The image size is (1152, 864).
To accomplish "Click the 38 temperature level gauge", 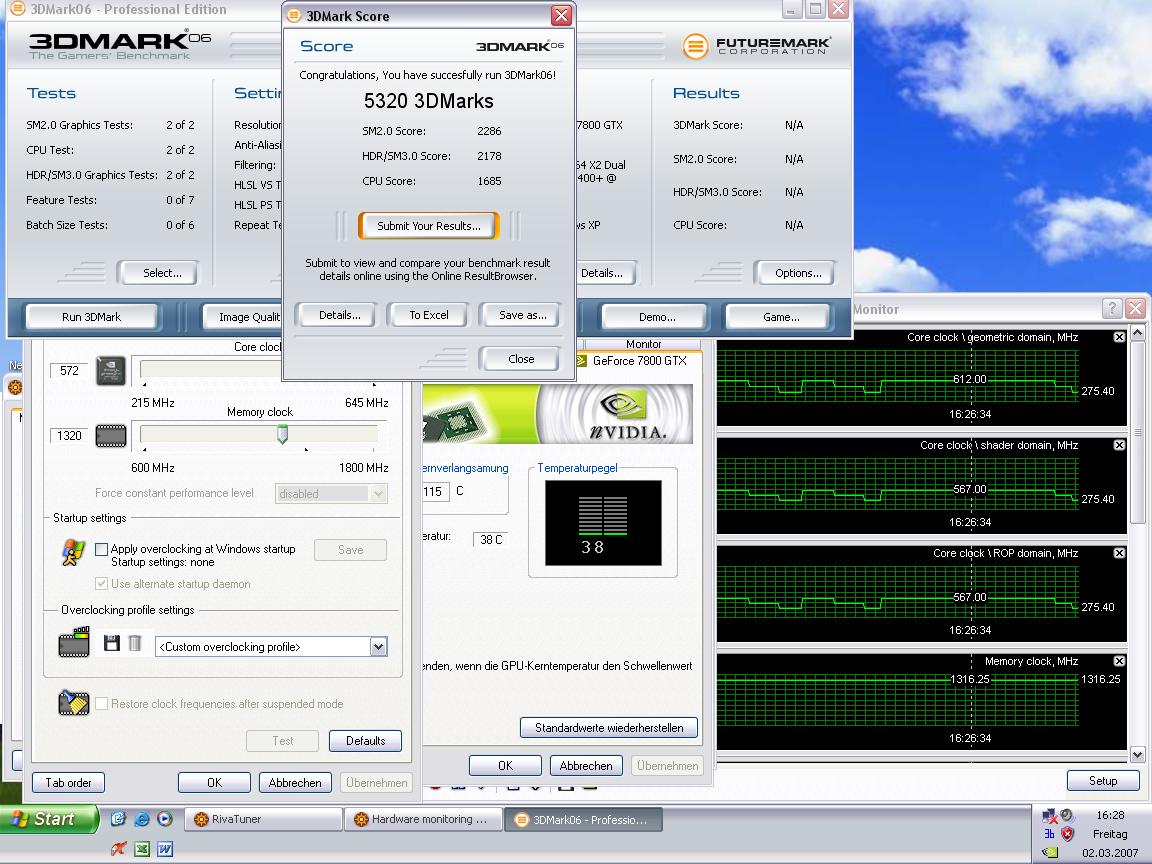I will click(x=603, y=523).
